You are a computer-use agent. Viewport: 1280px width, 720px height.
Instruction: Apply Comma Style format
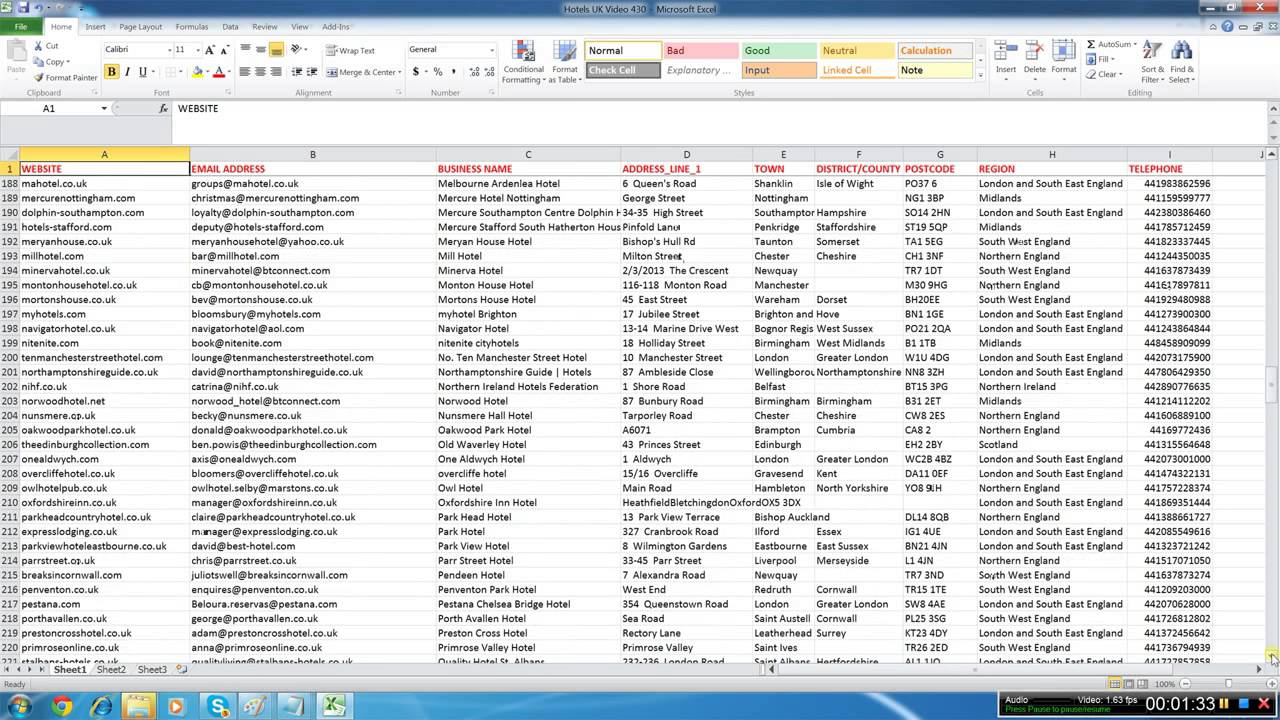point(452,72)
